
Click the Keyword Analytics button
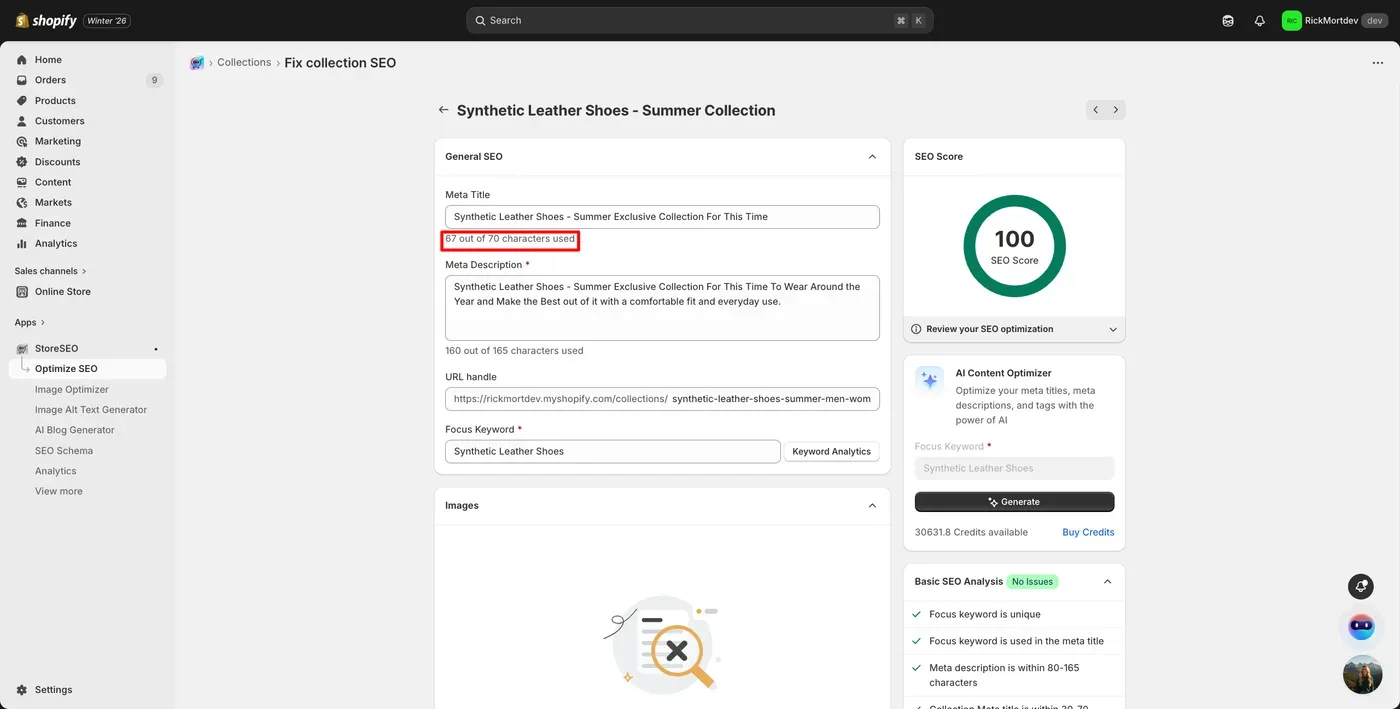click(x=832, y=452)
